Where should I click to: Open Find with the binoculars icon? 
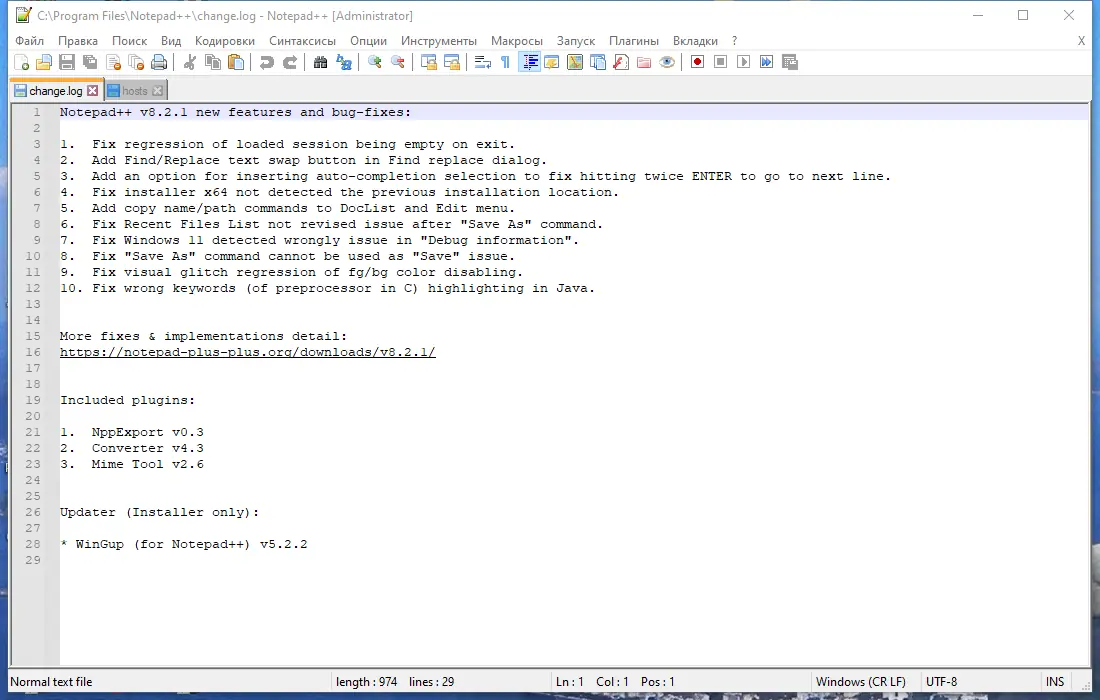320,62
